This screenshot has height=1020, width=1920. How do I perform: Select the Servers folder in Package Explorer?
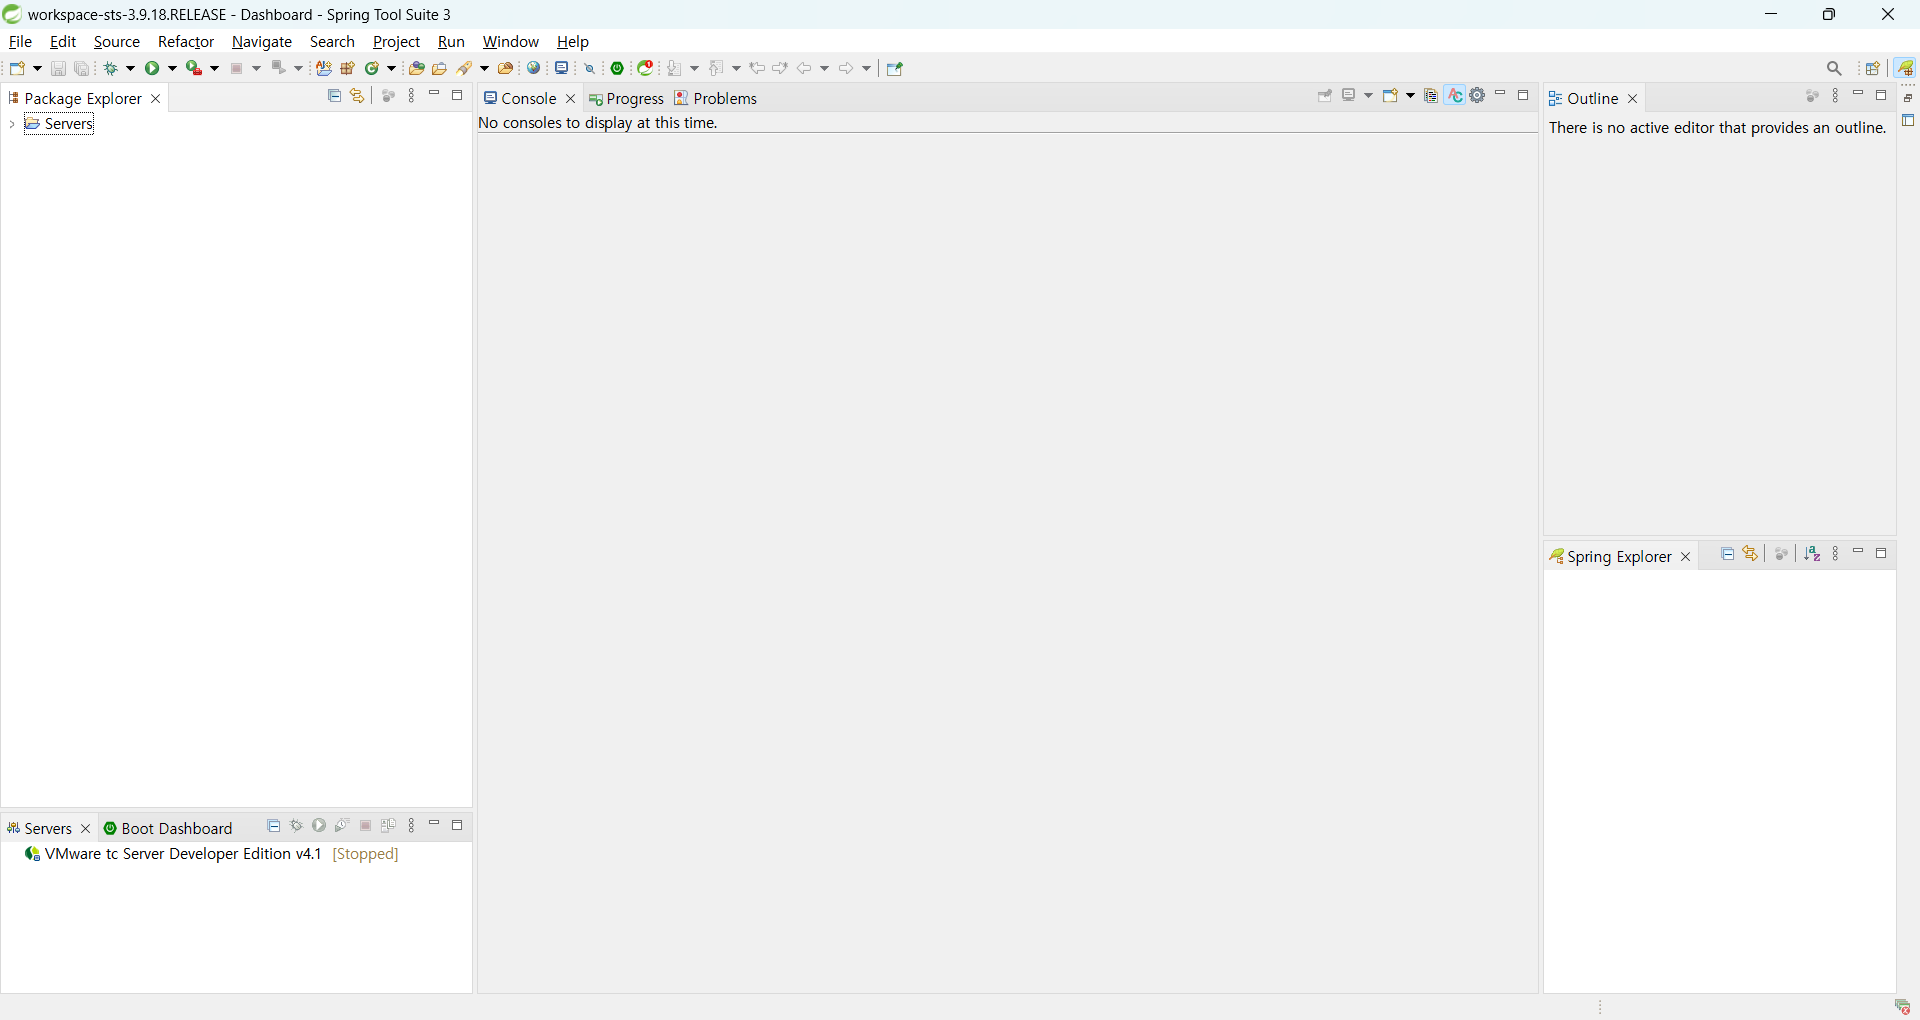click(59, 125)
